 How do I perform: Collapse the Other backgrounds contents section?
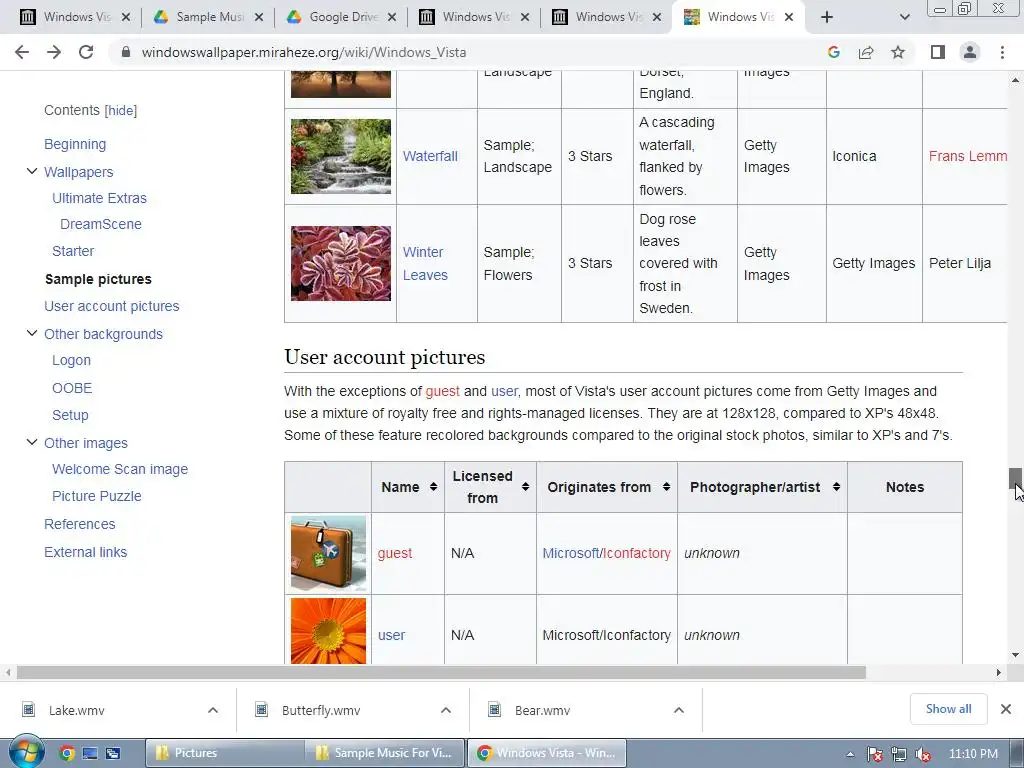31,333
